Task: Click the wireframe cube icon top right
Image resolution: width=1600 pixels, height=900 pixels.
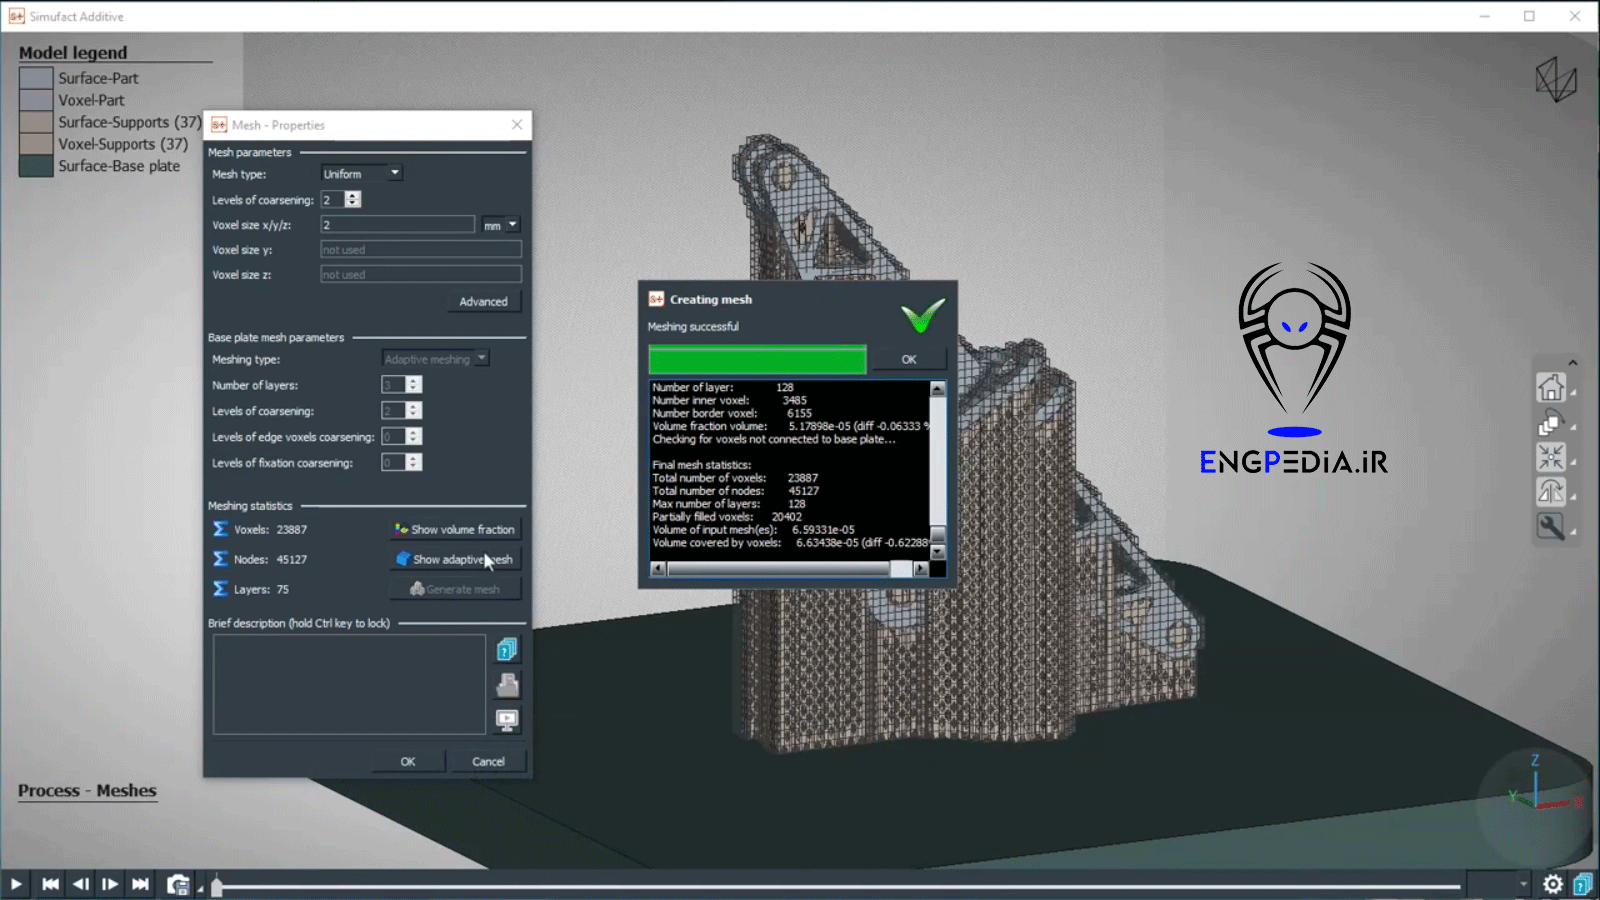Action: tap(1556, 79)
